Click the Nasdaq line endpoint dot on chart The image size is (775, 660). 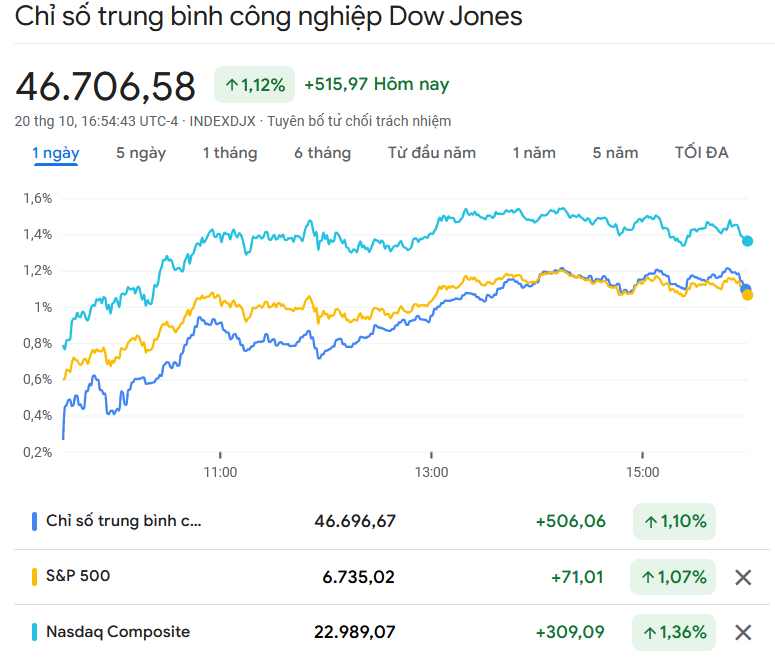pos(747,241)
